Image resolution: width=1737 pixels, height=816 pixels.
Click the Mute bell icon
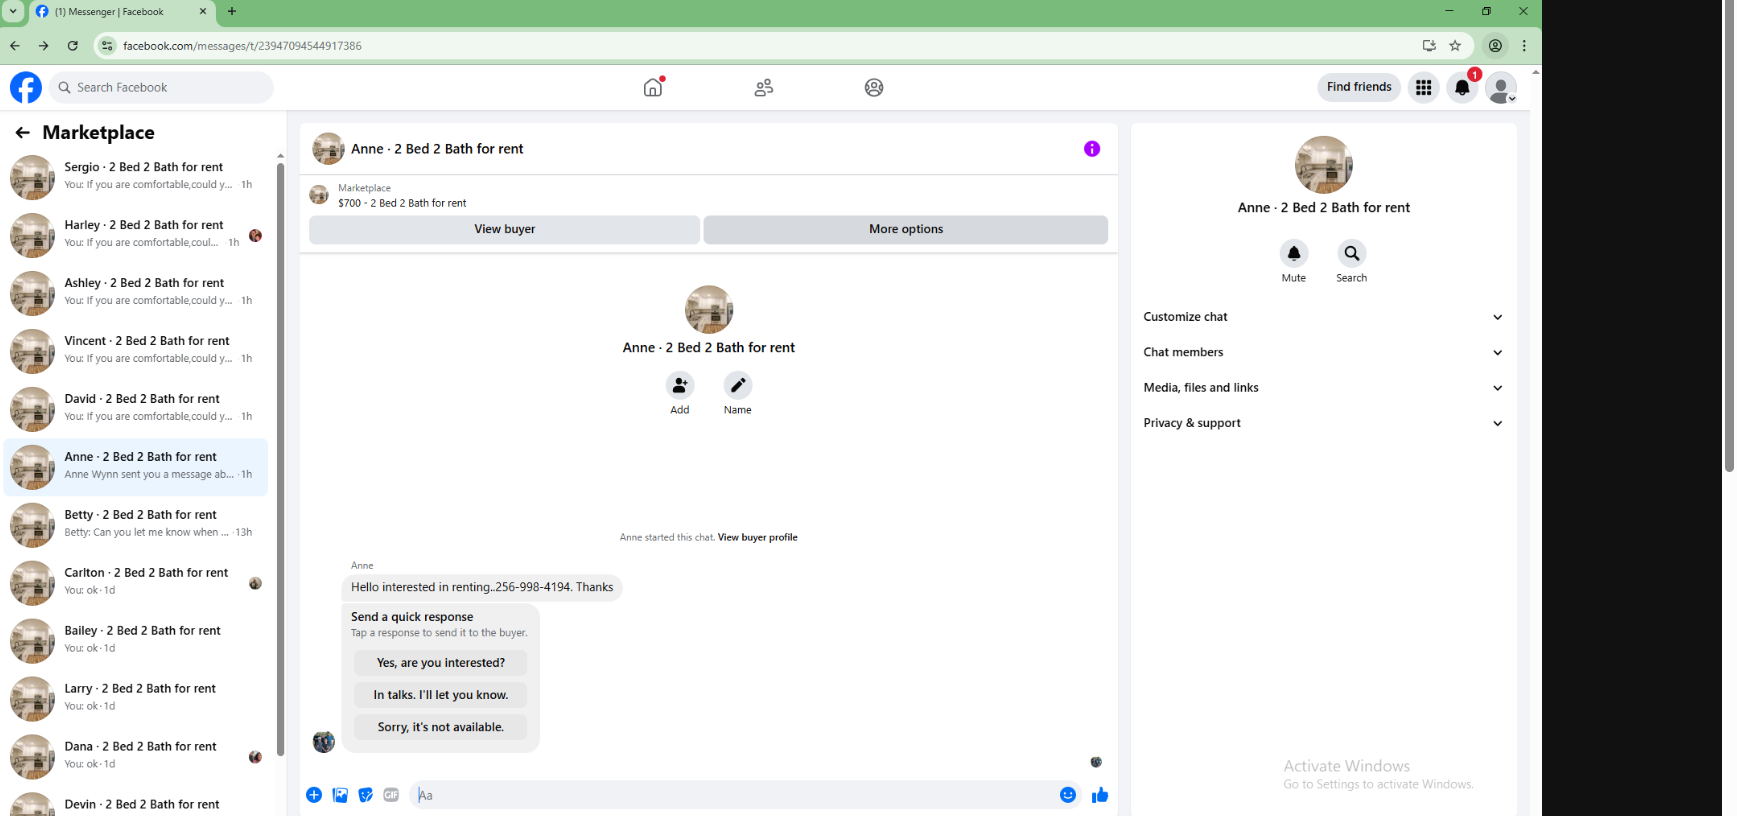(1294, 253)
